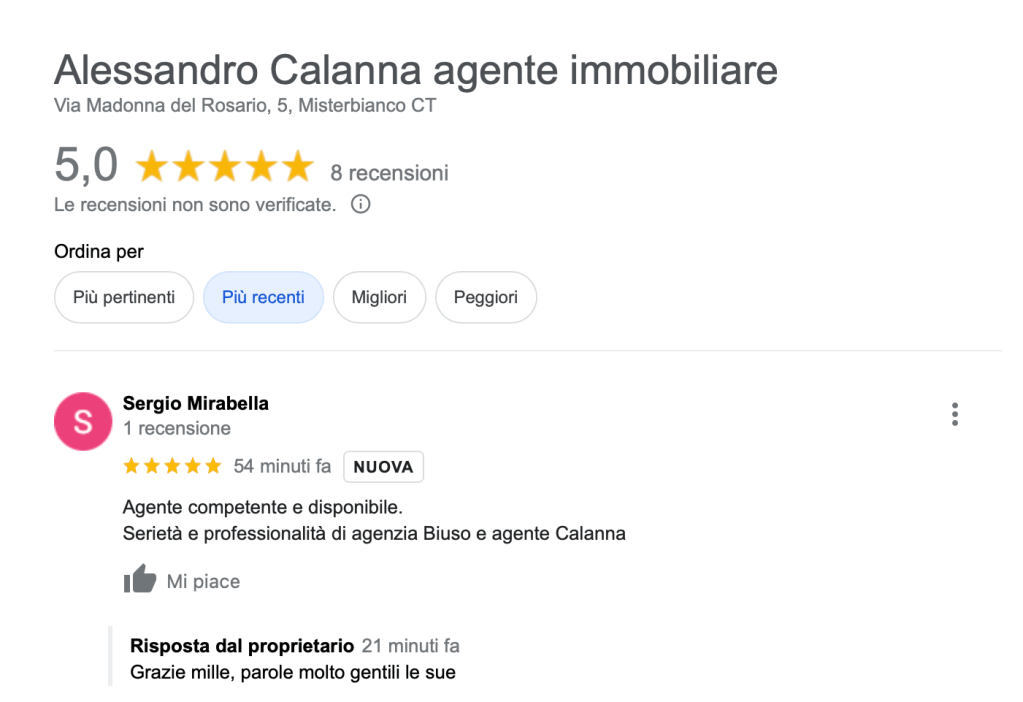The height and width of the screenshot is (702, 1023).
Task: Click the 'Mi piace' label
Action: (x=203, y=581)
